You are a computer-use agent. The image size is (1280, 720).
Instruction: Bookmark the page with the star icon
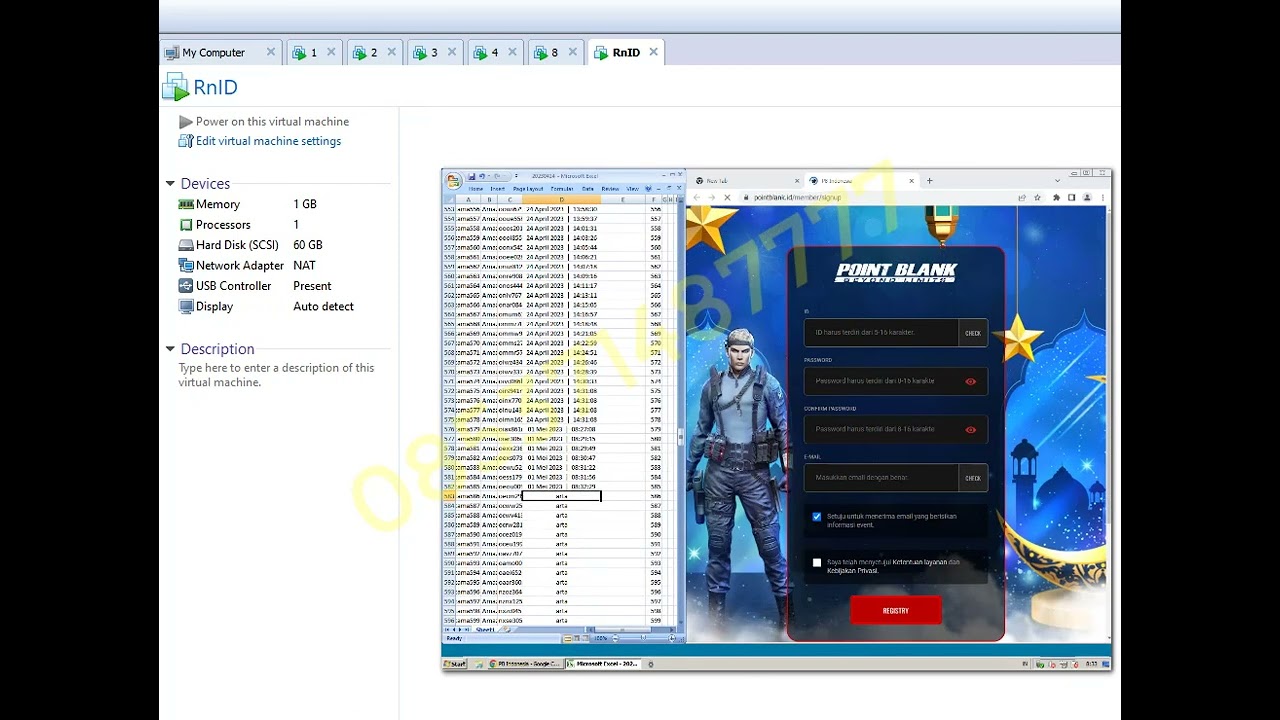coord(1037,198)
